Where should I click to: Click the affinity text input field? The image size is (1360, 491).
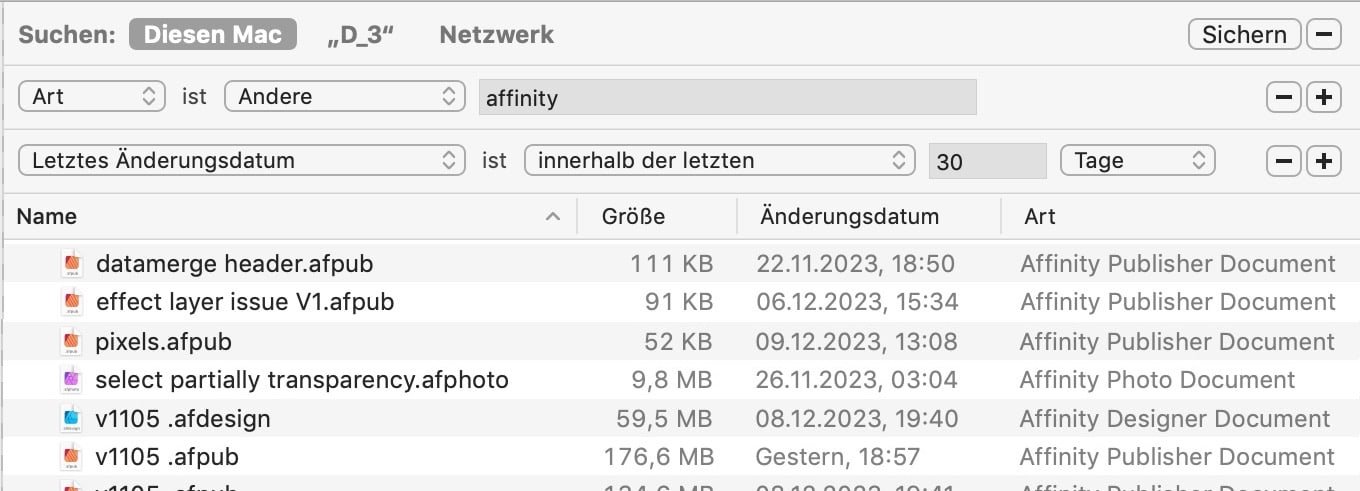[x=727, y=98]
